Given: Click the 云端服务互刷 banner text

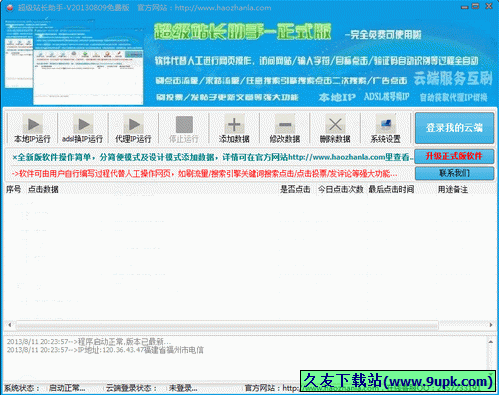Looking at the screenshot, I should (x=453, y=79).
